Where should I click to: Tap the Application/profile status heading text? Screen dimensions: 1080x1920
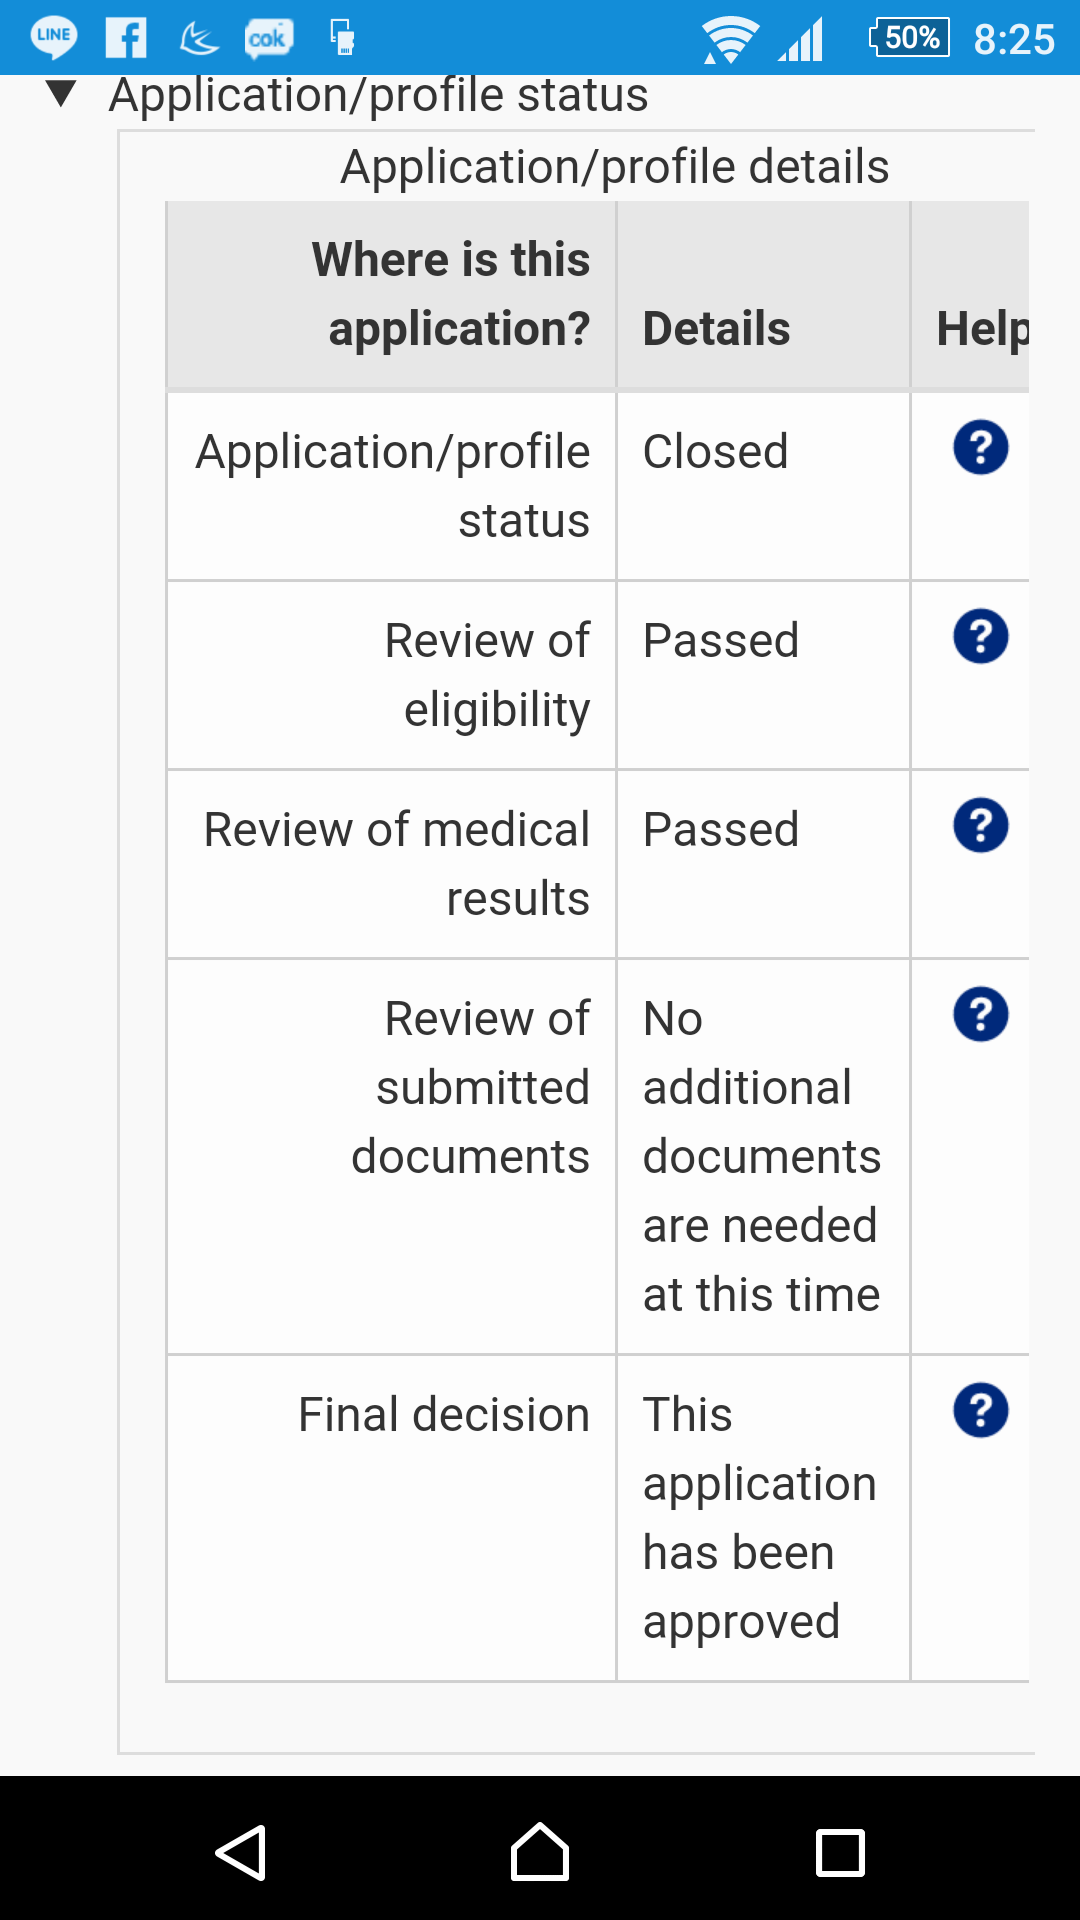[379, 95]
